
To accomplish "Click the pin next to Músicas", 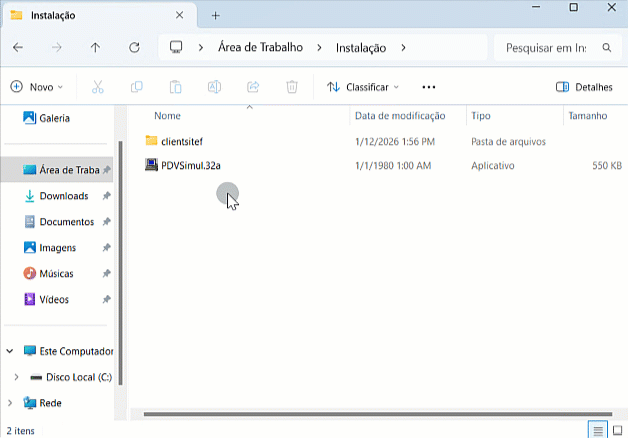I will (106, 273).
